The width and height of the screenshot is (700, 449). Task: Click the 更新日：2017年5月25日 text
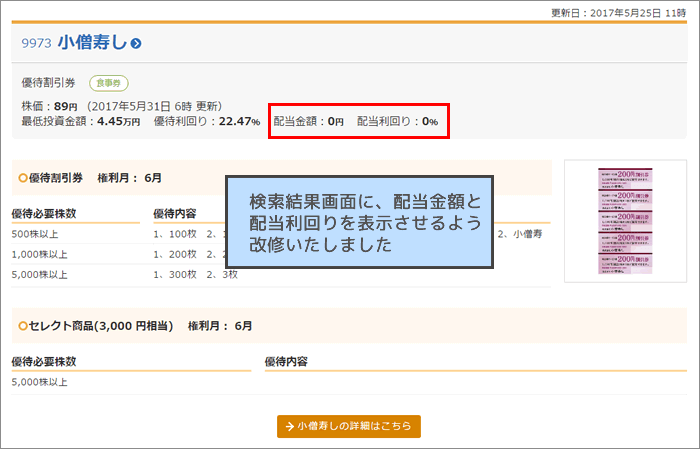(x=618, y=13)
